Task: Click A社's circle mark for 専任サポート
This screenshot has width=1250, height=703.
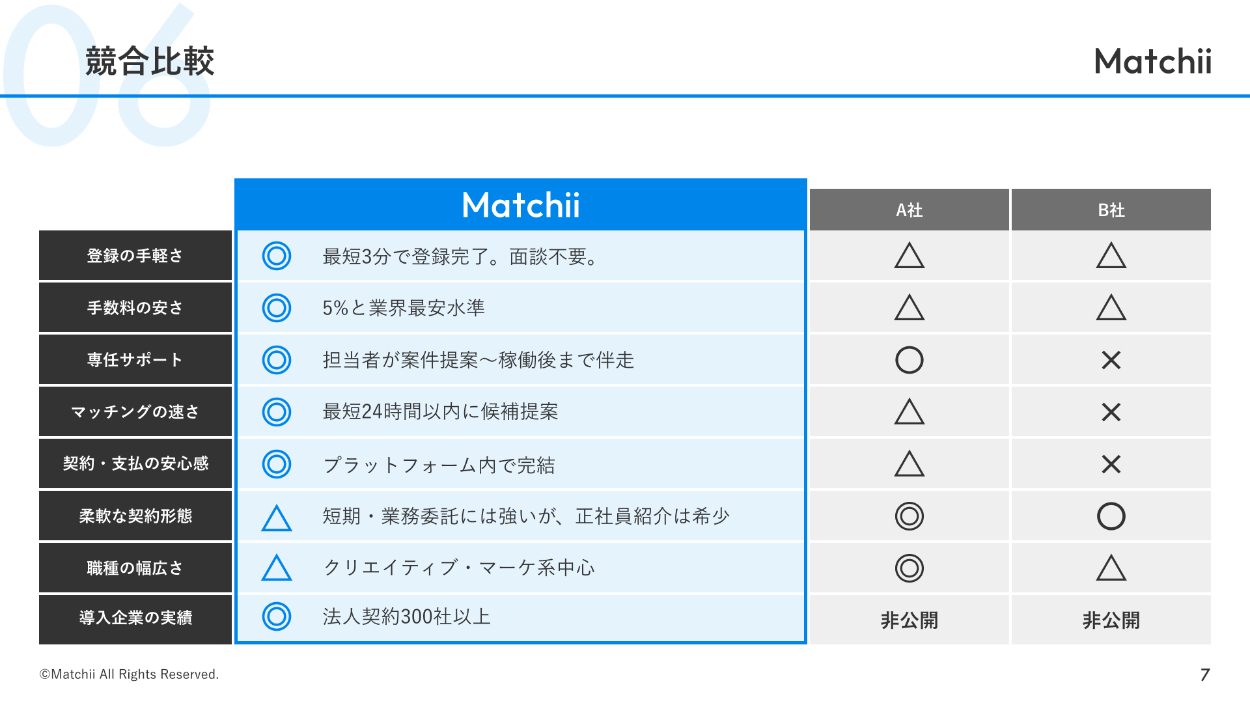Action: (909, 360)
